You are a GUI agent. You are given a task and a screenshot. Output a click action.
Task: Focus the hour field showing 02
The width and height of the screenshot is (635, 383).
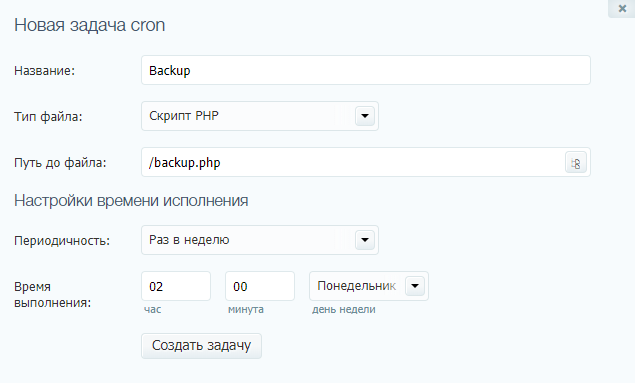[176, 286]
